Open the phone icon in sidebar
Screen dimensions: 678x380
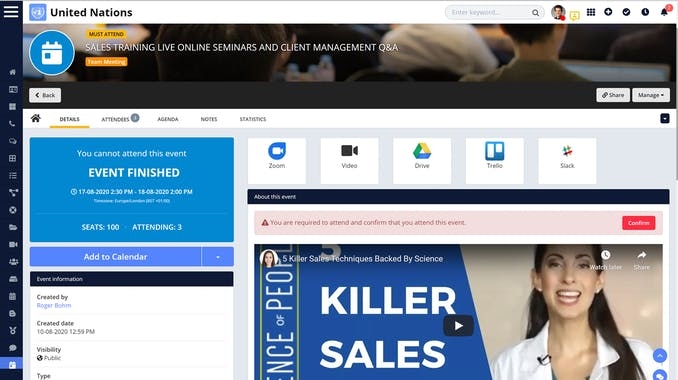point(12,124)
